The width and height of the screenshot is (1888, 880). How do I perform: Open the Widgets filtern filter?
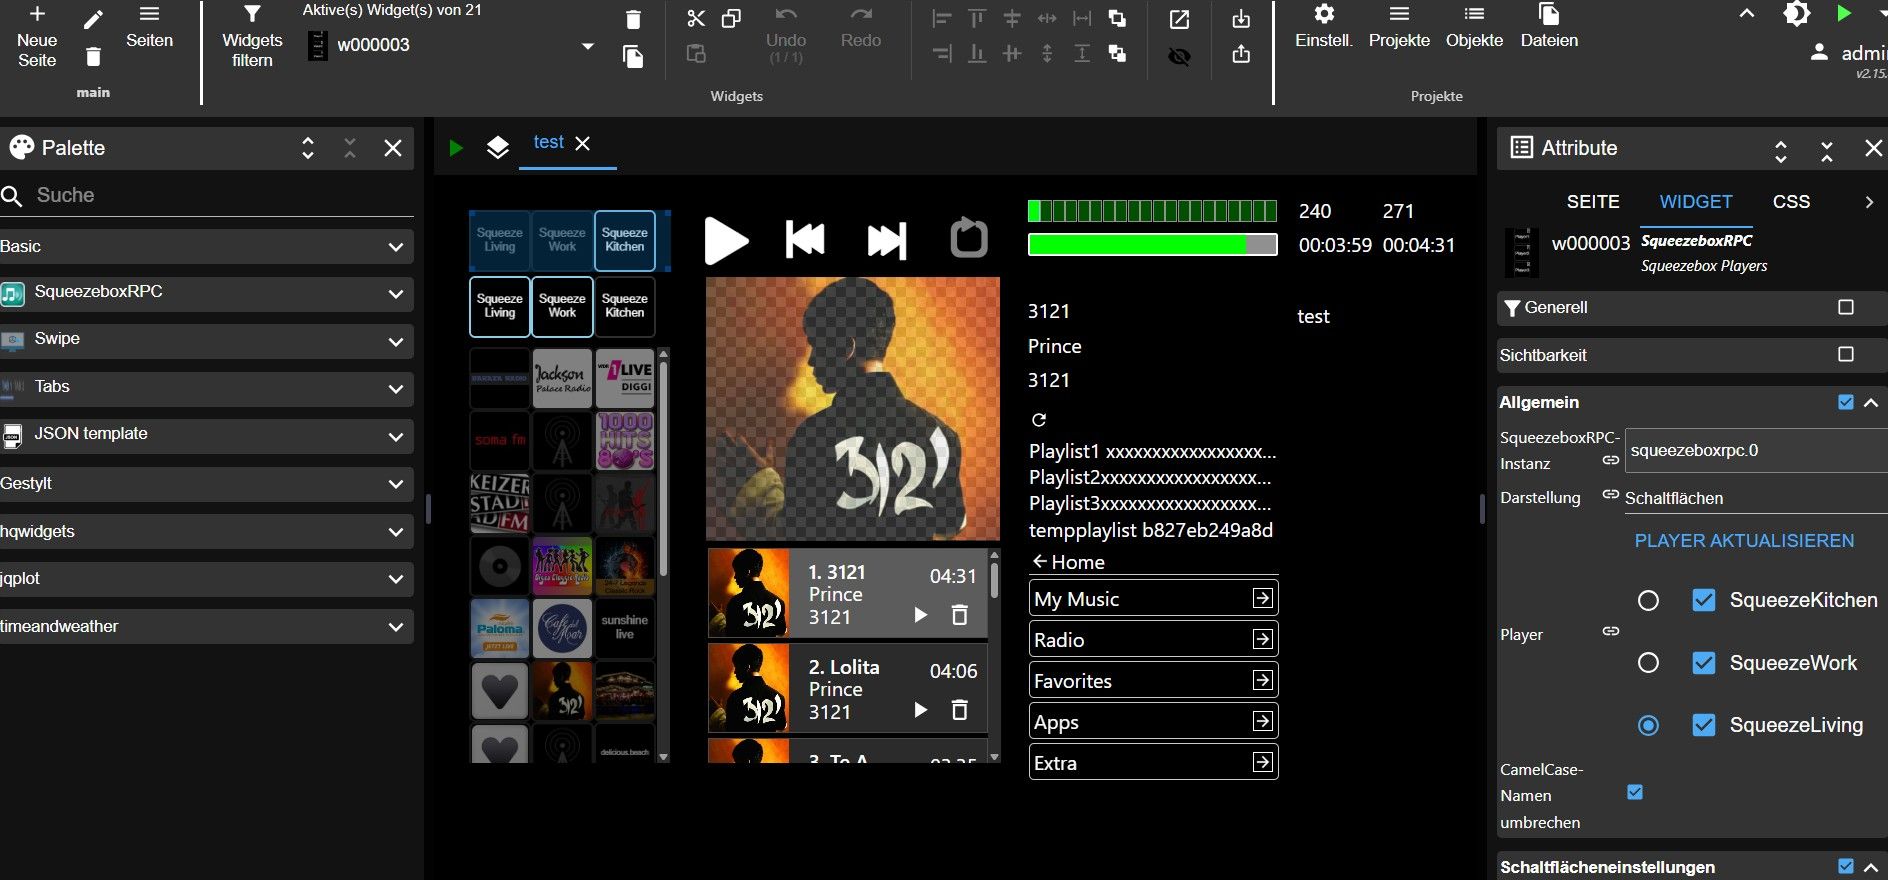point(252,37)
